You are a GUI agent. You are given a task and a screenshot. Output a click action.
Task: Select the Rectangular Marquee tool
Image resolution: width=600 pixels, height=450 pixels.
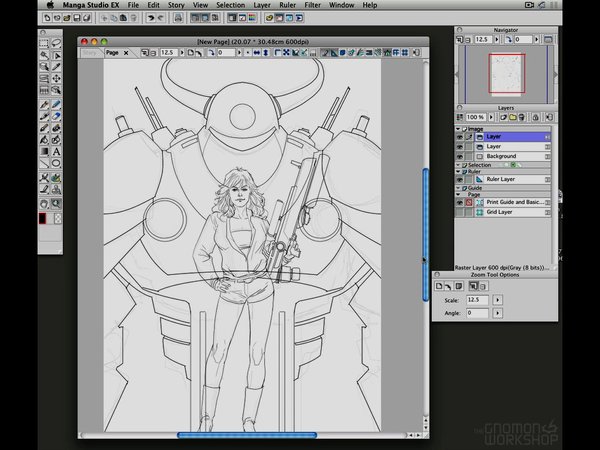pos(44,43)
